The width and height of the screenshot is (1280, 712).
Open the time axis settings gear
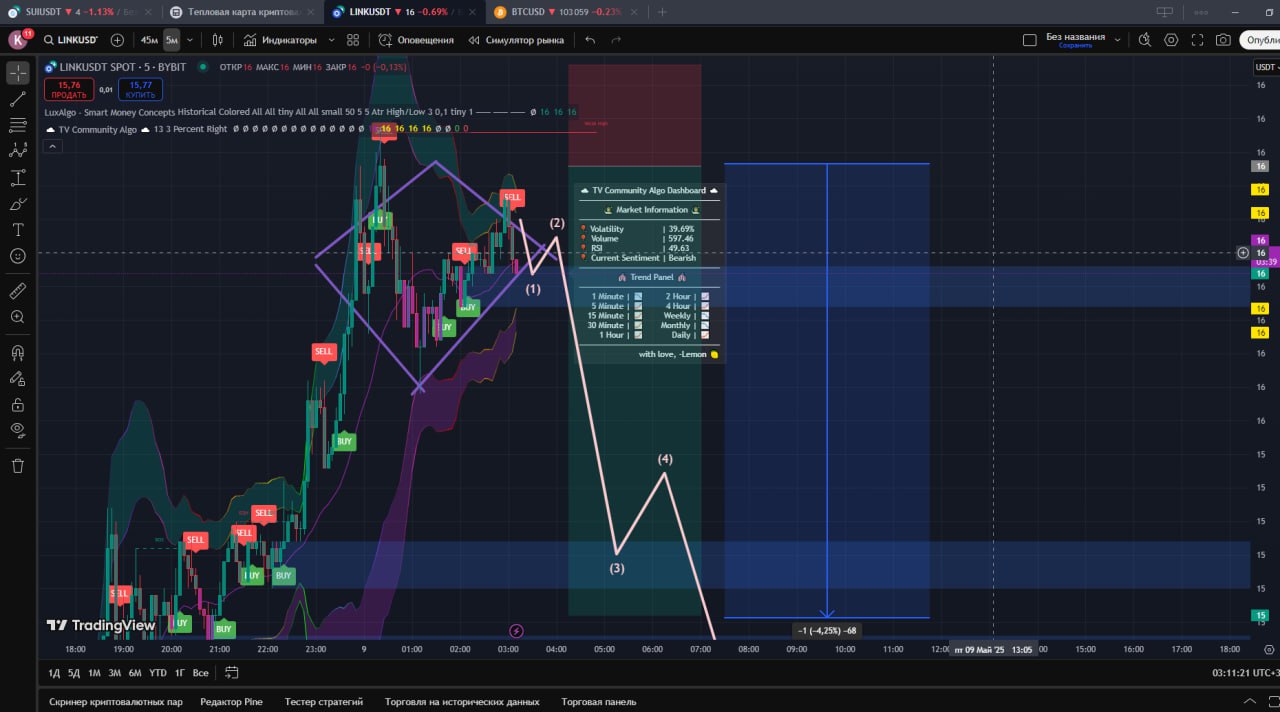[x=1269, y=649]
